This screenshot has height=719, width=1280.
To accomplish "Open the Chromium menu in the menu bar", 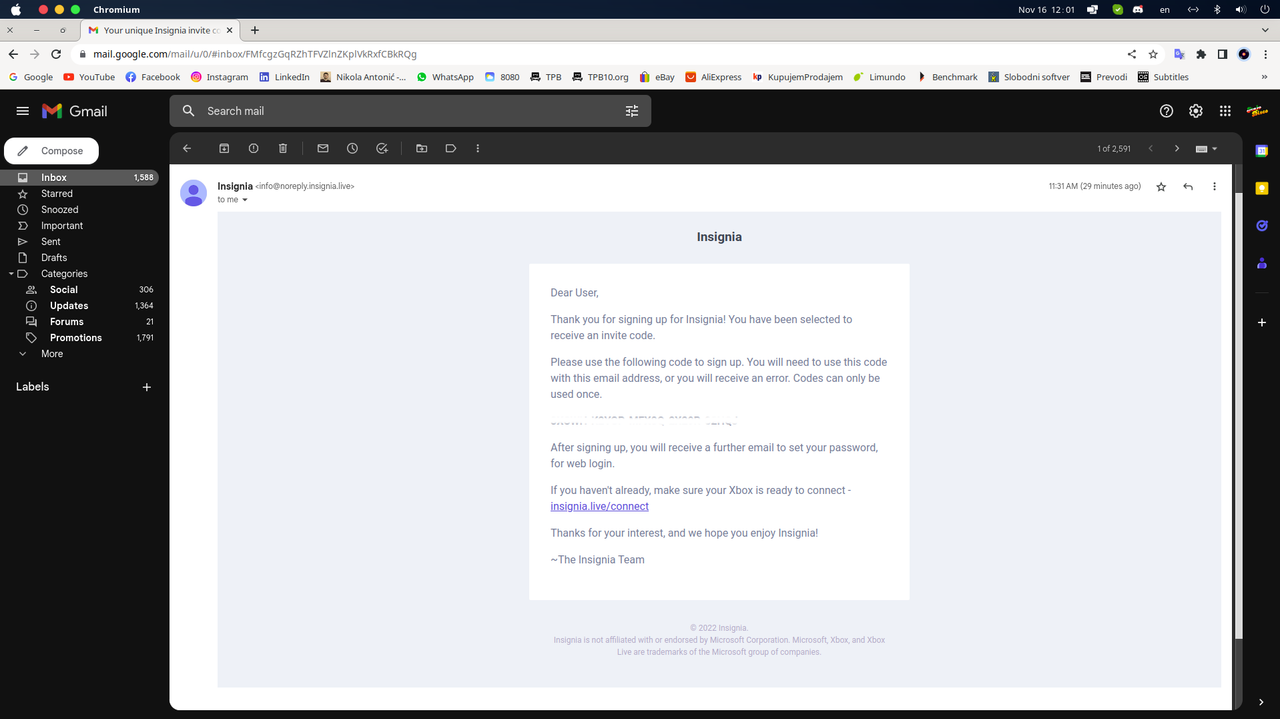I will click(x=116, y=9).
